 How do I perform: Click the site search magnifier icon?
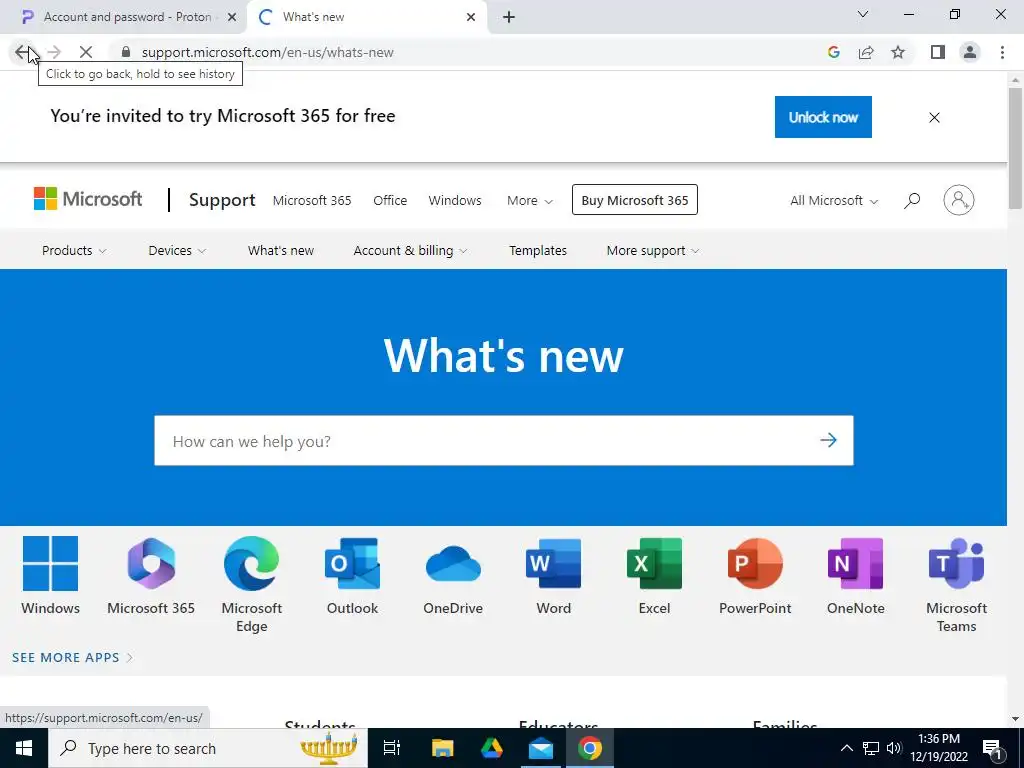click(912, 200)
